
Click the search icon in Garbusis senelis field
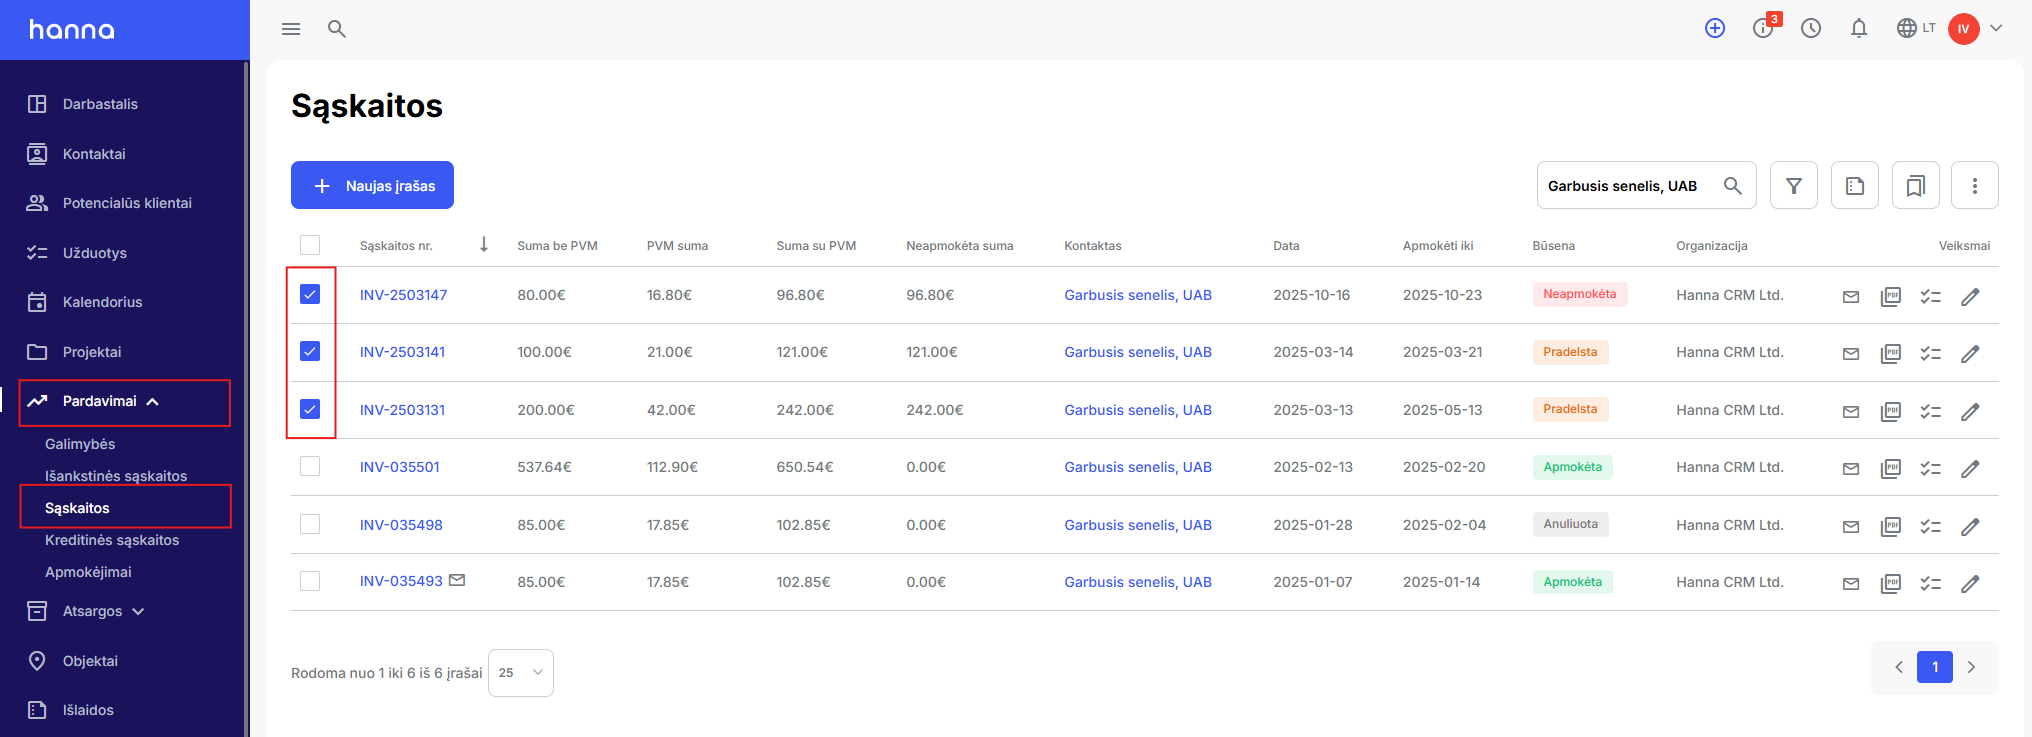[x=1733, y=186]
